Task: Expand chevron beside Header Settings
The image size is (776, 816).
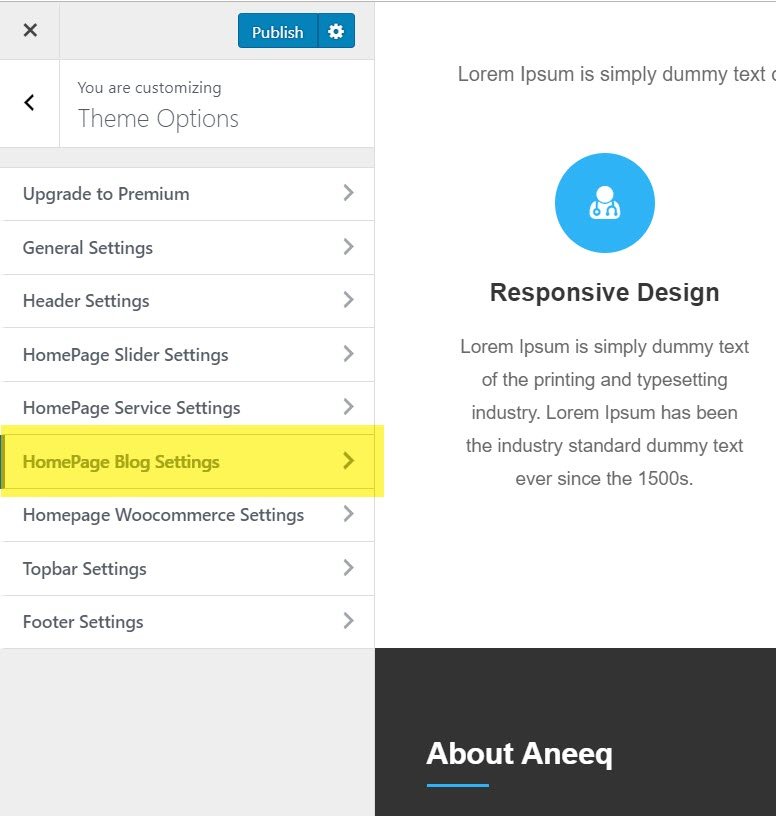Action: [348, 300]
